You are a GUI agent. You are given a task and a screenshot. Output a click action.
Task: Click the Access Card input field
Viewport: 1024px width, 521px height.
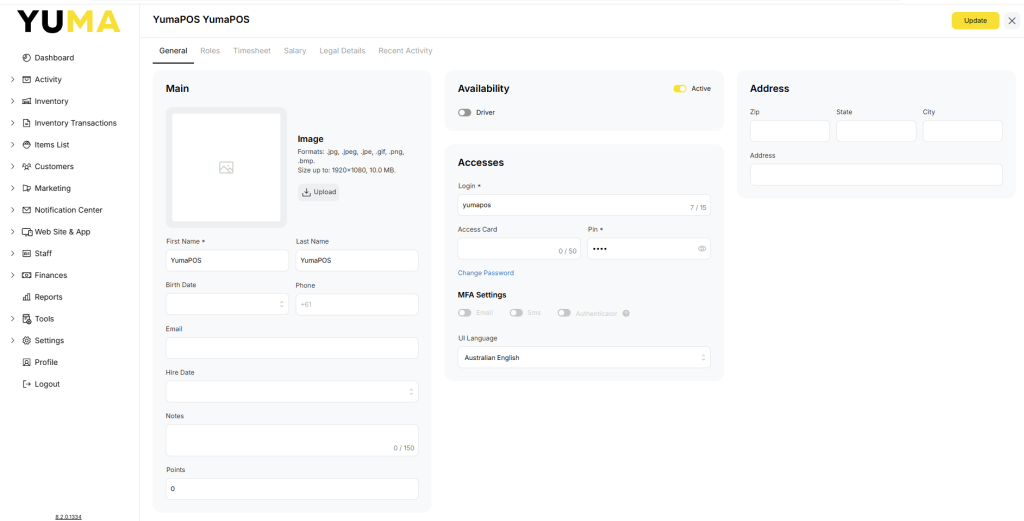(519, 249)
